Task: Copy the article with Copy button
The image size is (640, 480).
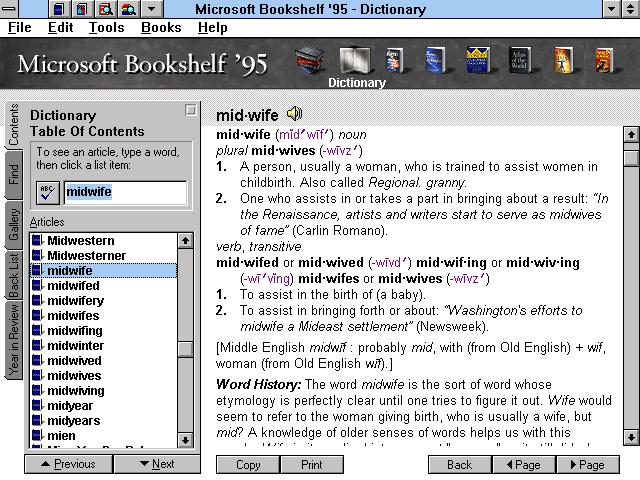Action: pos(248,465)
